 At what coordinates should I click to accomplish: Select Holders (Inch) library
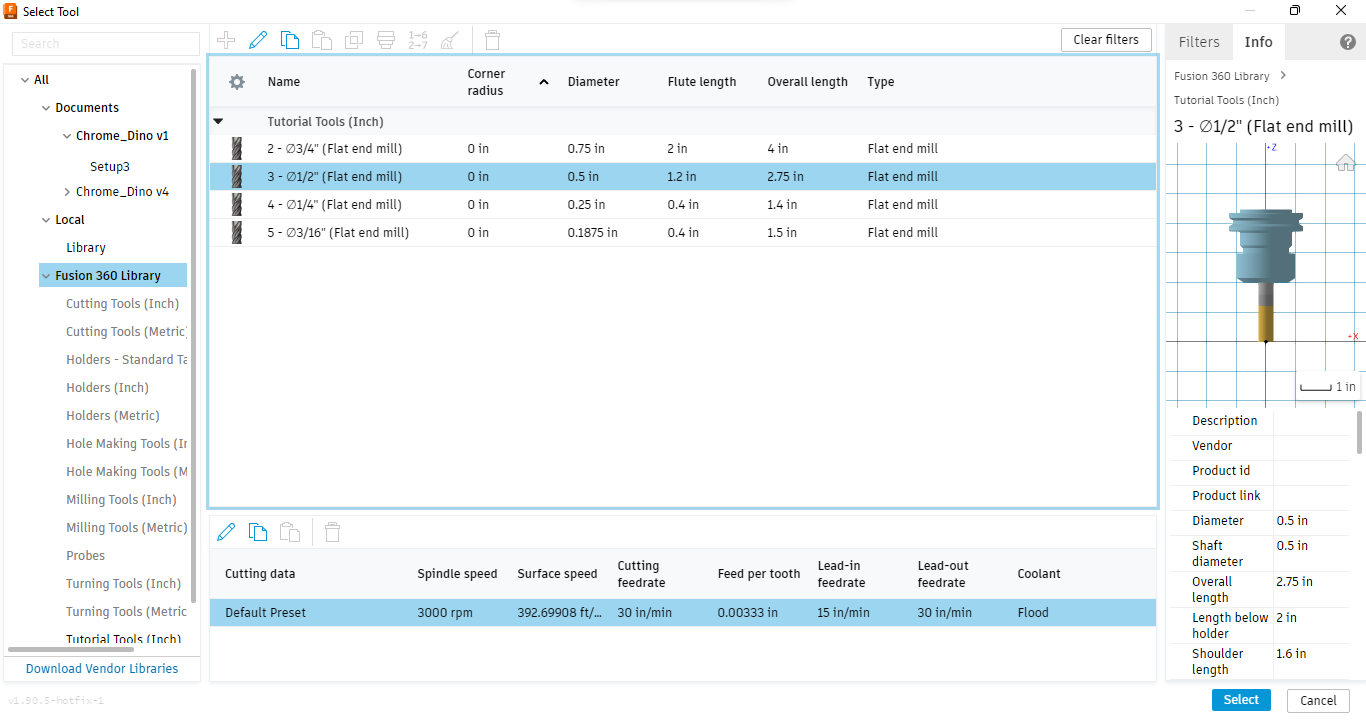coord(108,388)
